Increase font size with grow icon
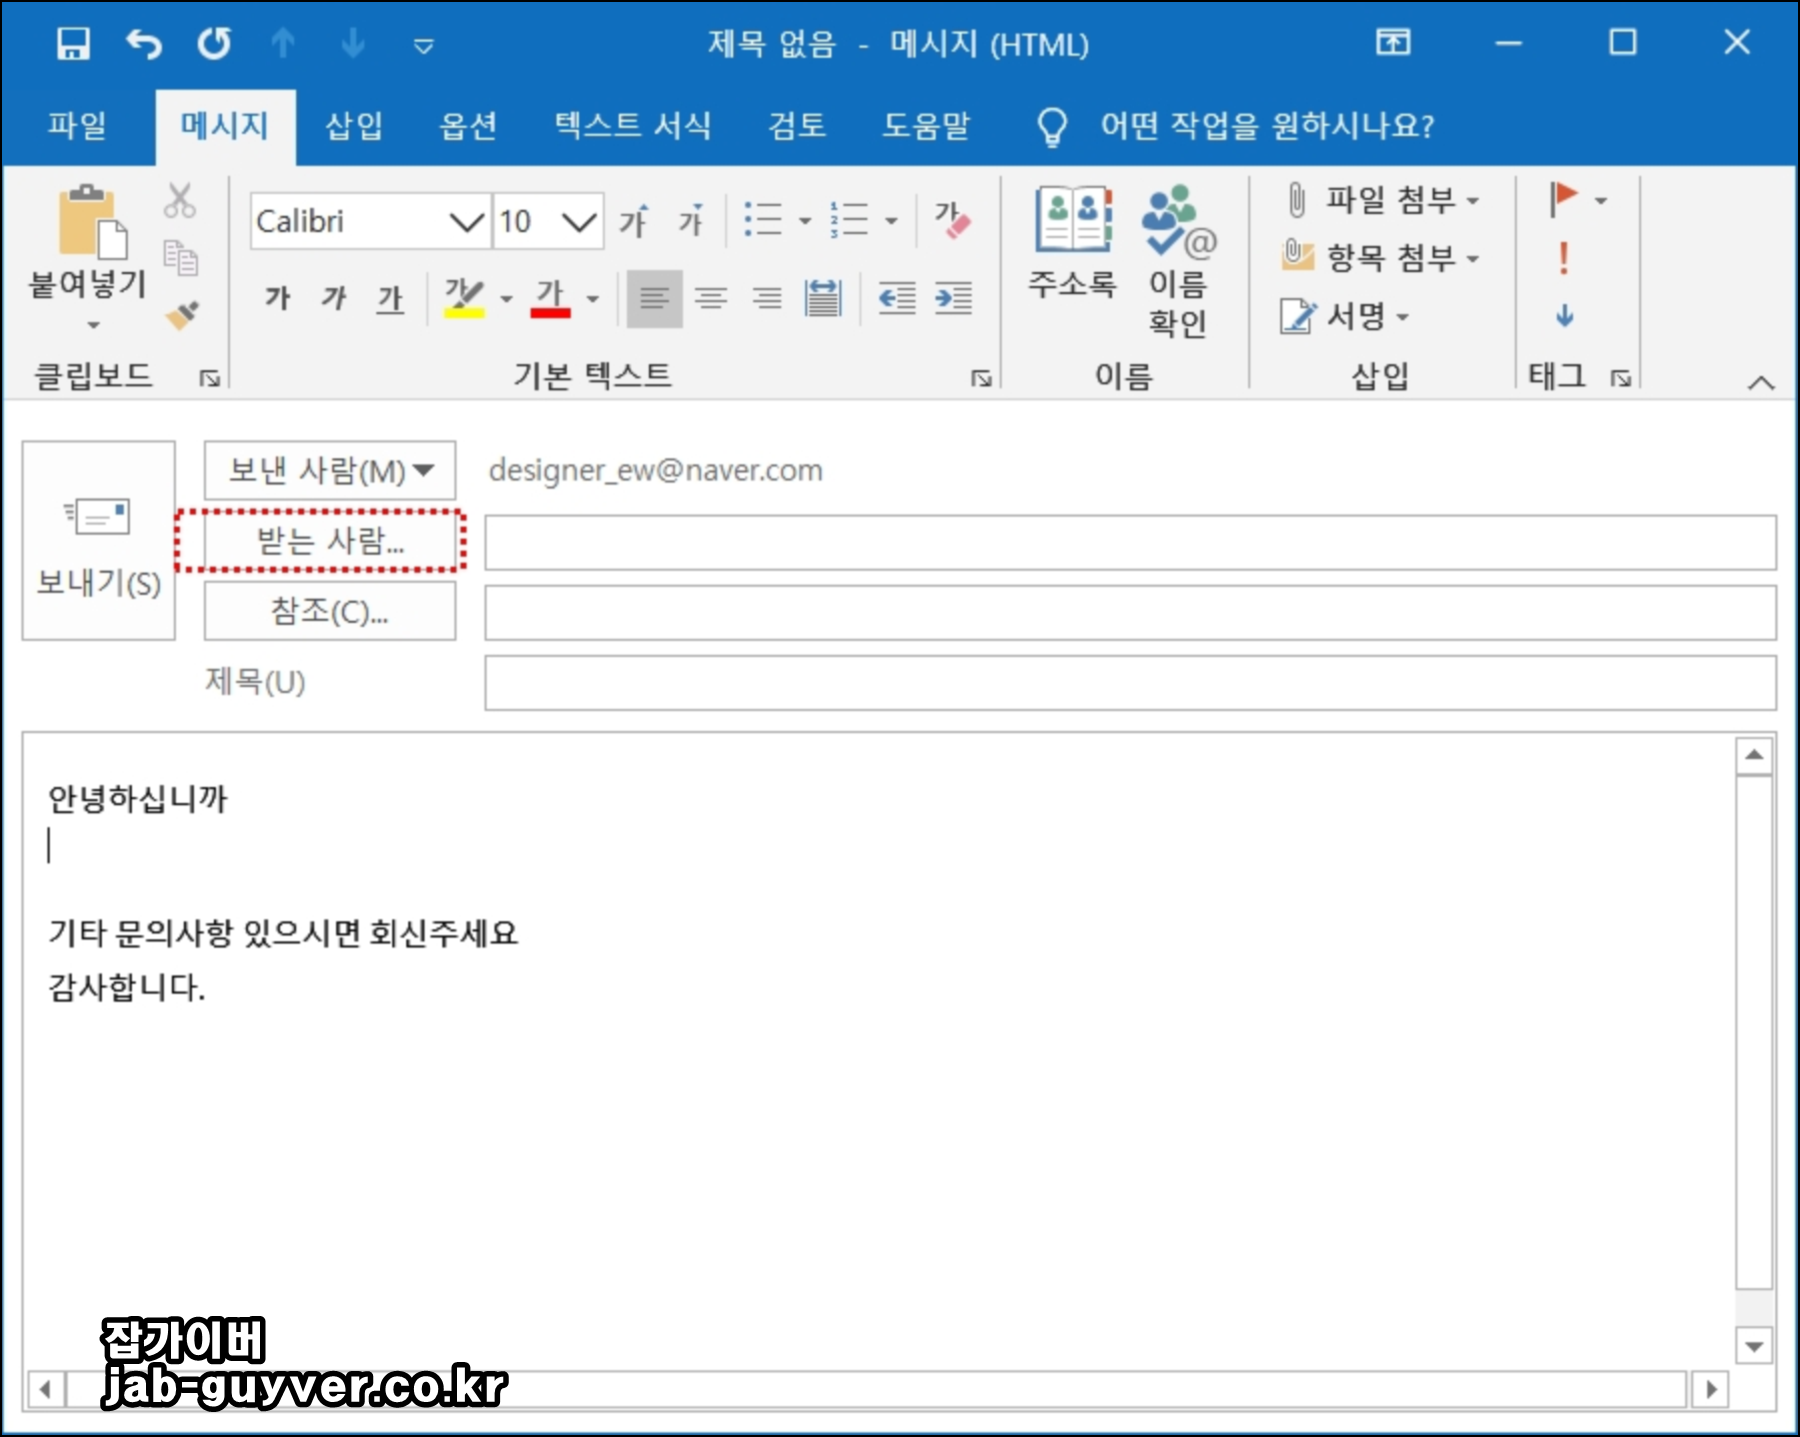Viewport: 1800px width, 1437px height. [x=634, y=220]
